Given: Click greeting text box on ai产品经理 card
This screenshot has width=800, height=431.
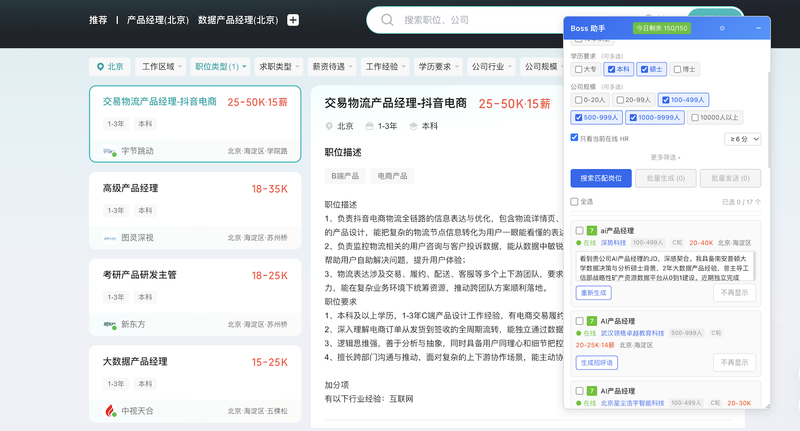Looking at the screenshot, I should point(665,266).
